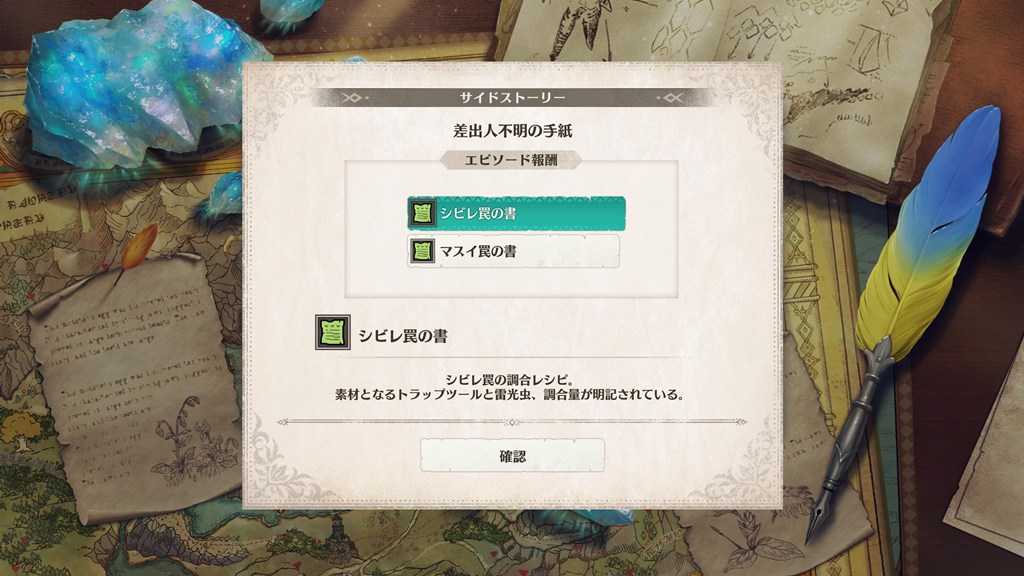Select the マスイ罠の書 reward row
Screen dimensions: 1024x576
point(513,251)
